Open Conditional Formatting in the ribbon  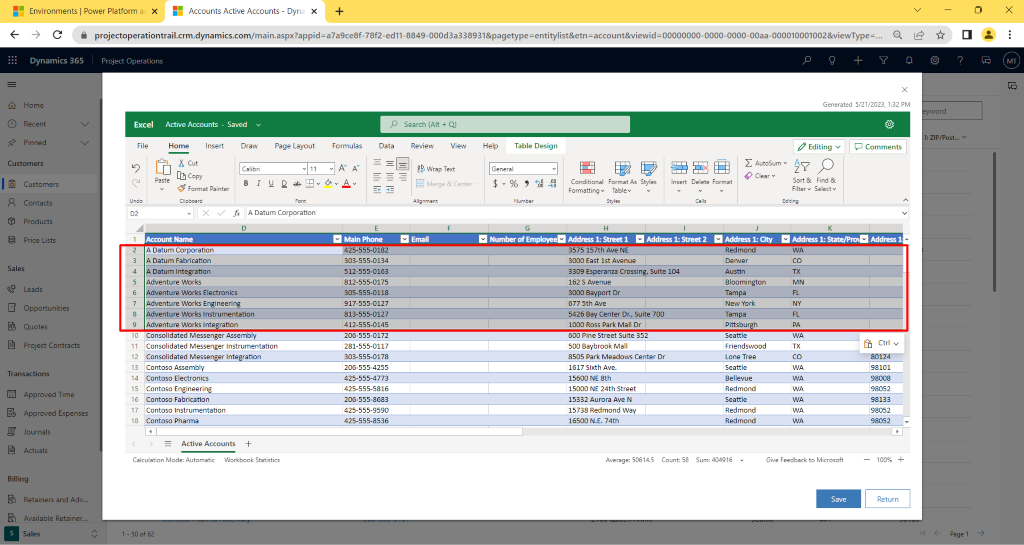tap(586, 167)
